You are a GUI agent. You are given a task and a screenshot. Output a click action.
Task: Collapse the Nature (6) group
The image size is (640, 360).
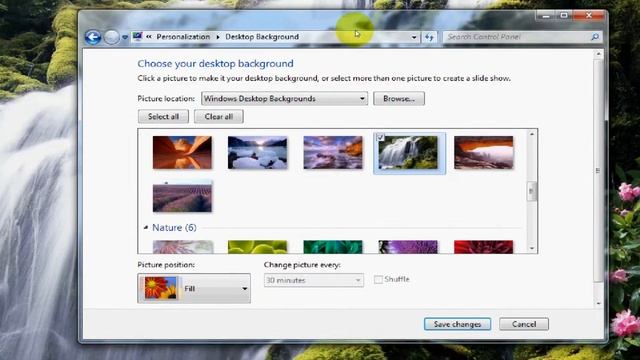pyautogui.click(x=146, y=227)
